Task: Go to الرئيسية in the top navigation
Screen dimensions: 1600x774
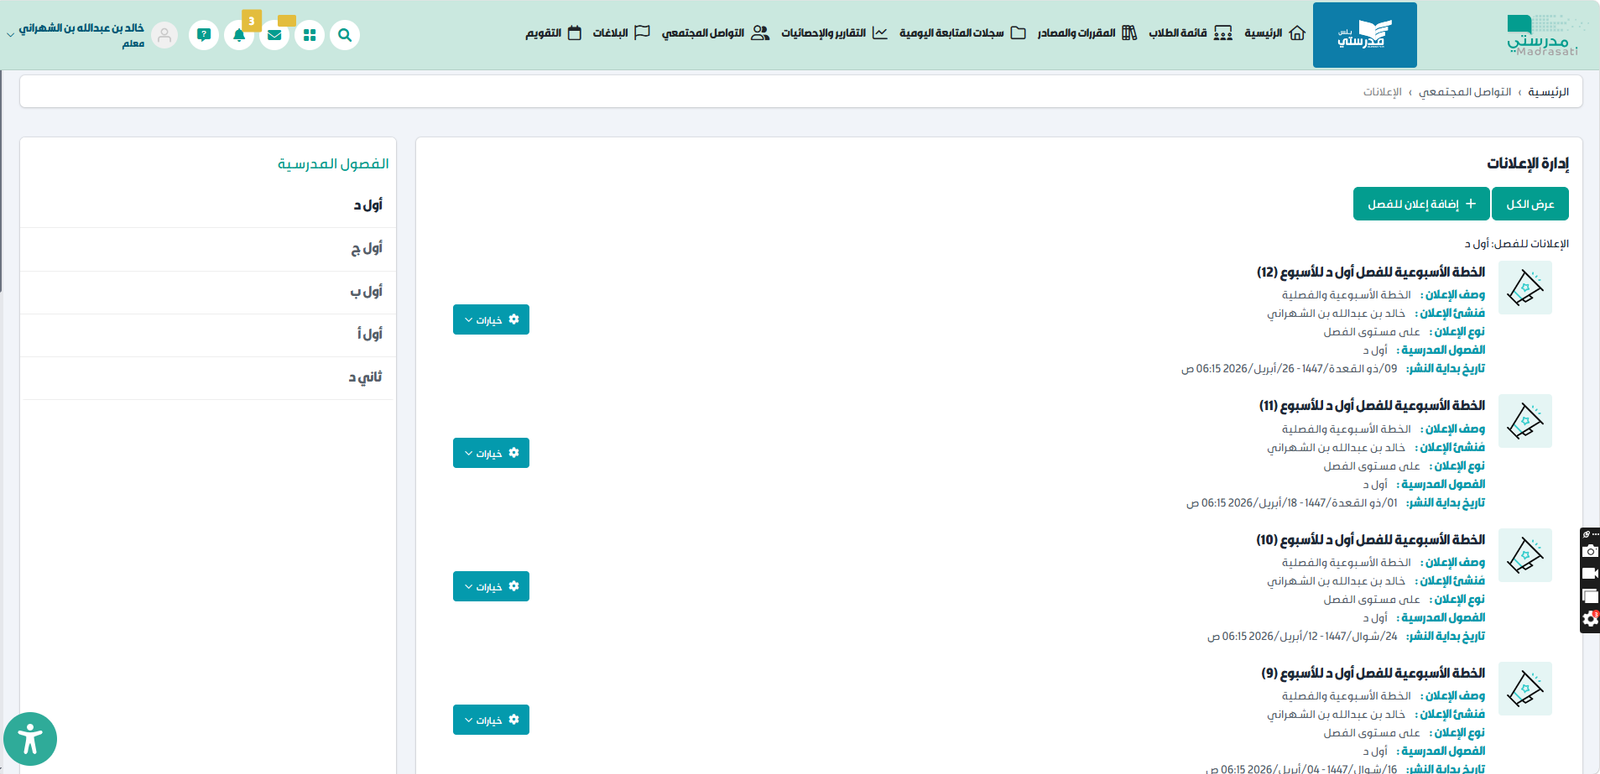Action: pos(1275,33)
